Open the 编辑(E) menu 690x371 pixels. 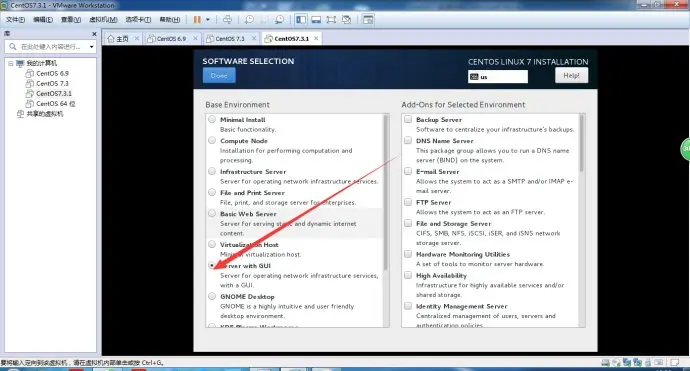(43, 19)
